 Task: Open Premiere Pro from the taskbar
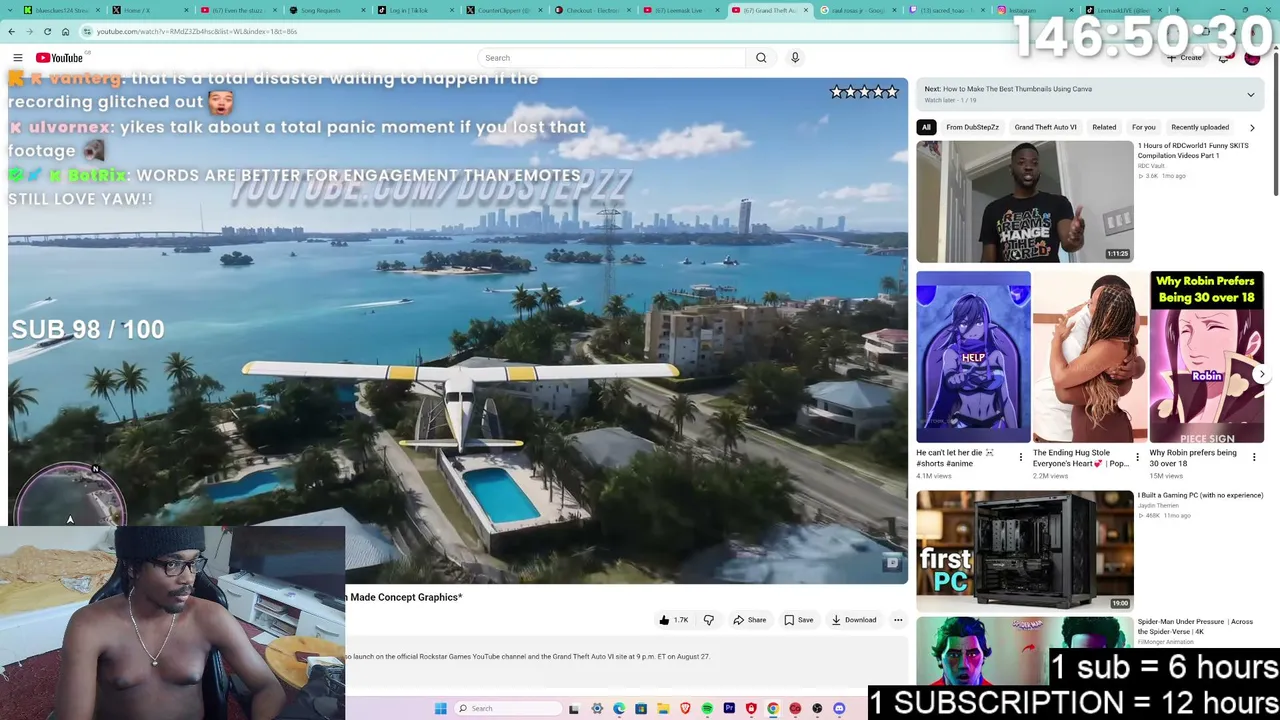tap(729, 709)
